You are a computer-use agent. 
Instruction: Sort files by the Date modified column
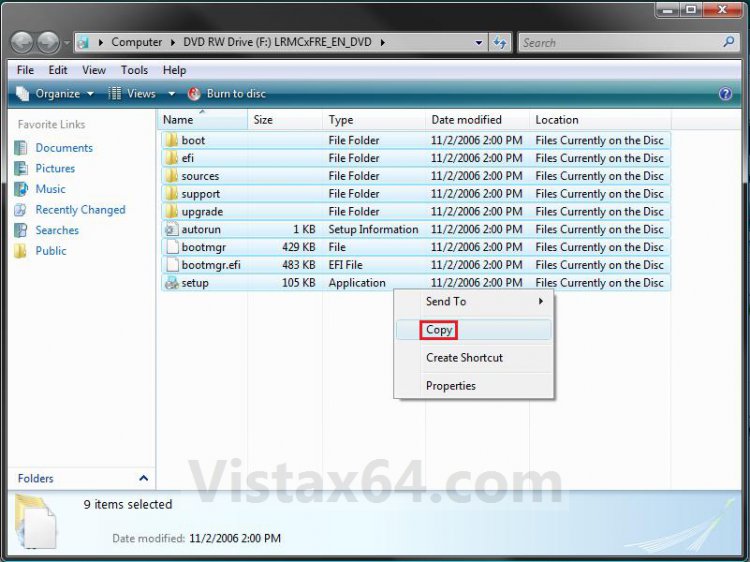tap(466, 120)
